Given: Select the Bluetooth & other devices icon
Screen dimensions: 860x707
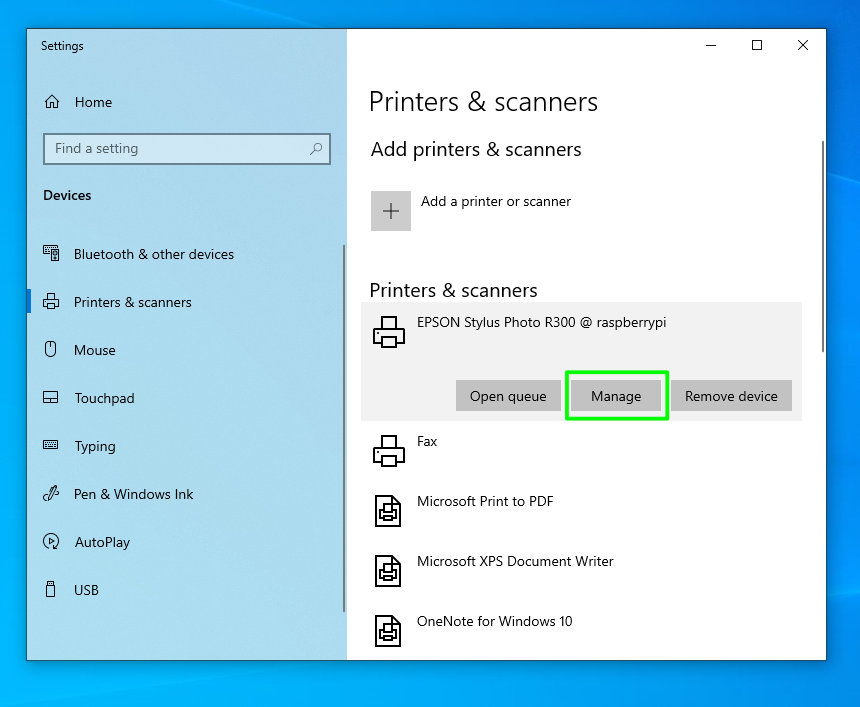Looking at the screenshot, I should coord(51,253).
